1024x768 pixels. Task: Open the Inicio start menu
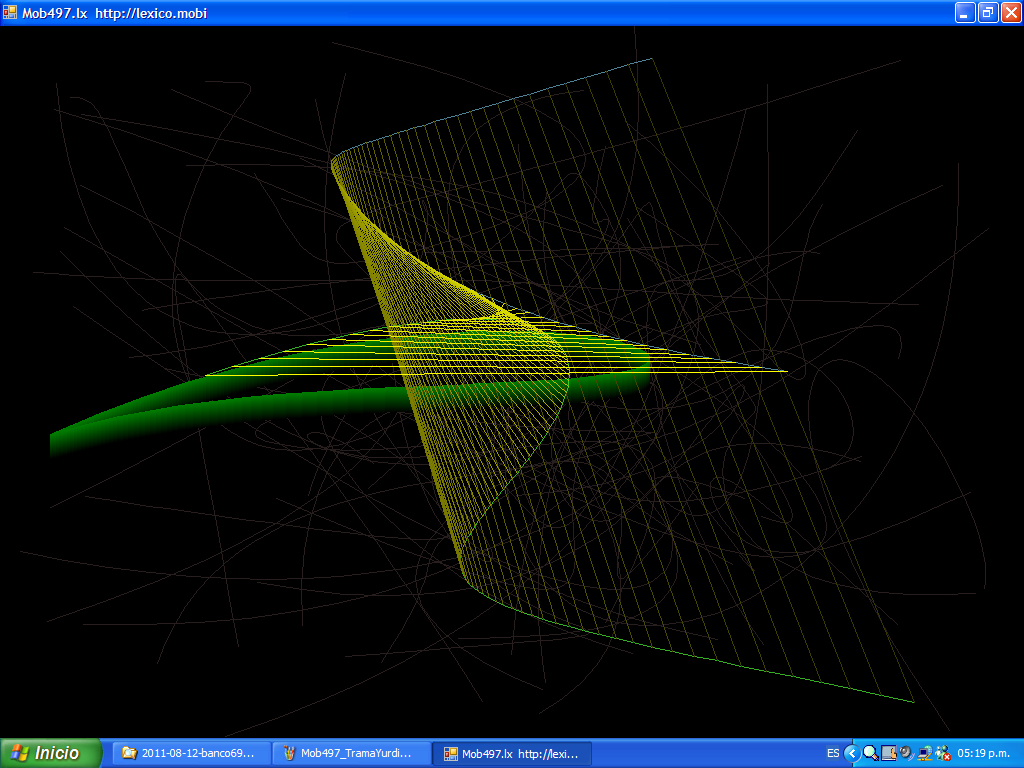[x=51, y=753]
